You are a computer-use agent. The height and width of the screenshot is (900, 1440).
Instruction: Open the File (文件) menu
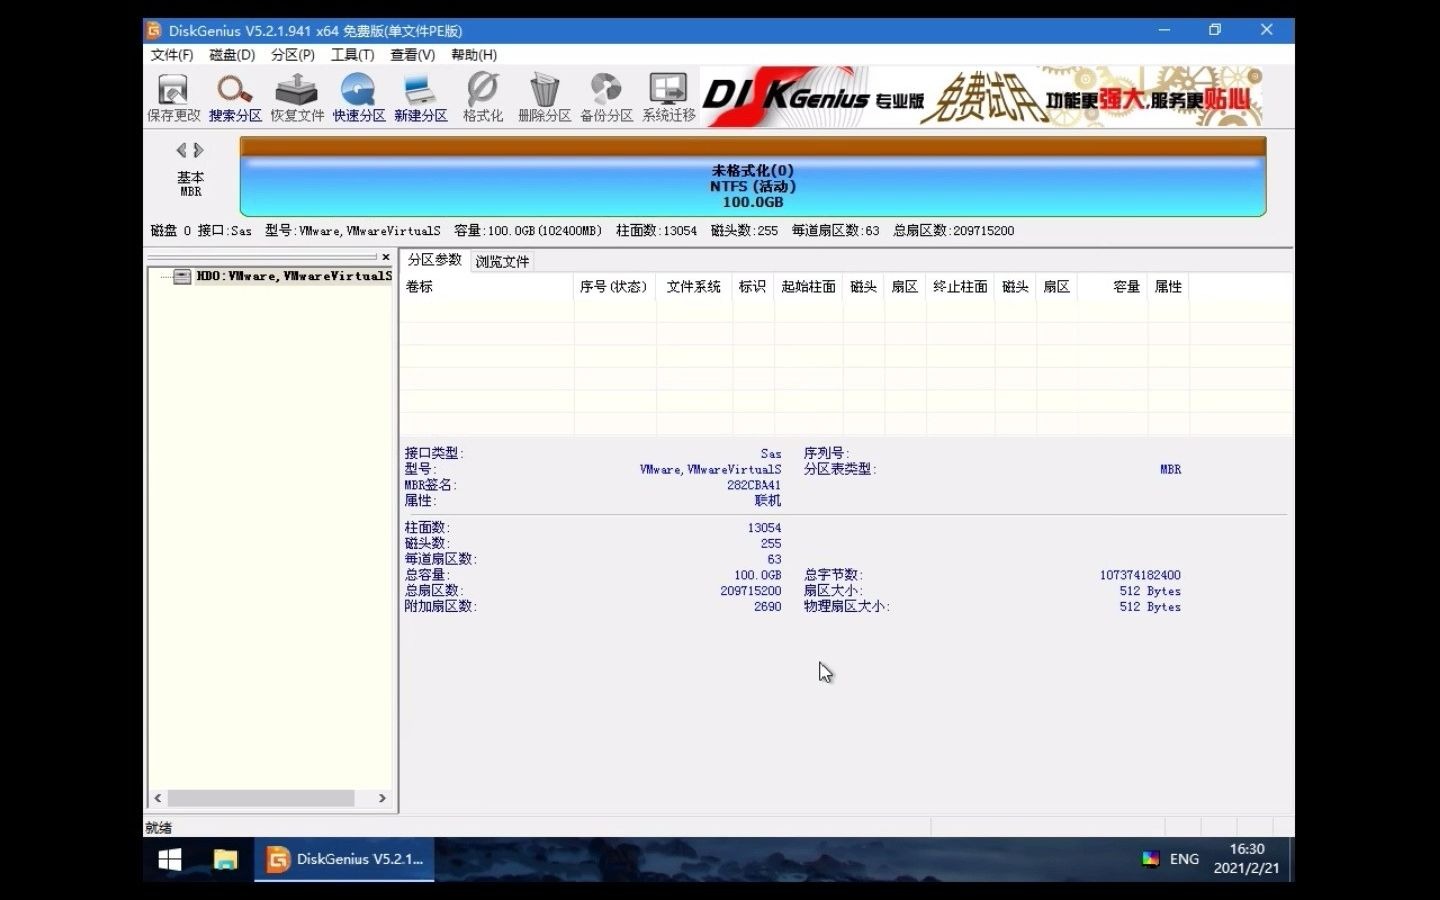coord(172,55)
